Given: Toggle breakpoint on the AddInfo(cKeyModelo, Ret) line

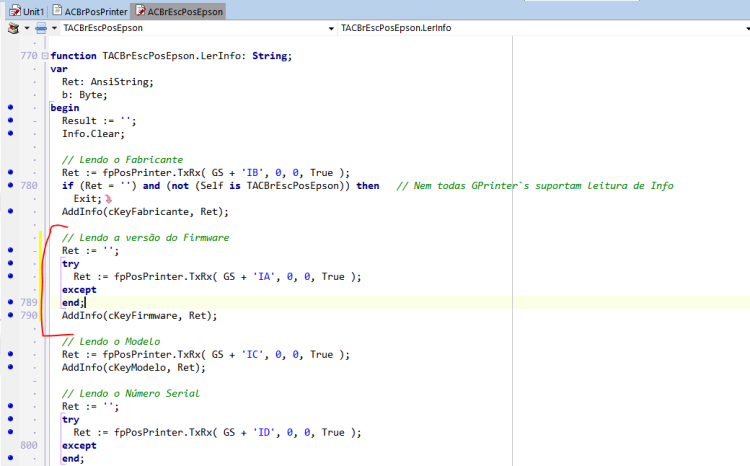Looking at the screenshot, I should click(11, 367).
